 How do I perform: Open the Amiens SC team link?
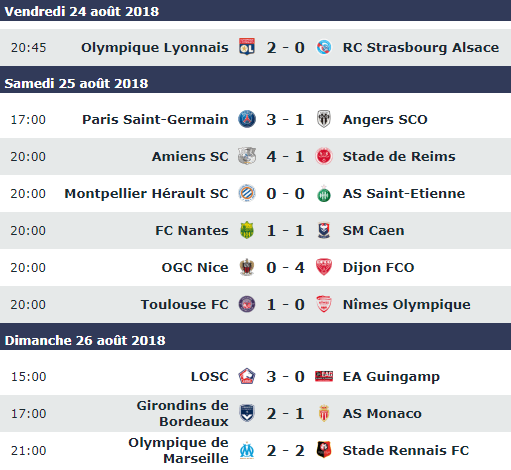click(190, 156)
